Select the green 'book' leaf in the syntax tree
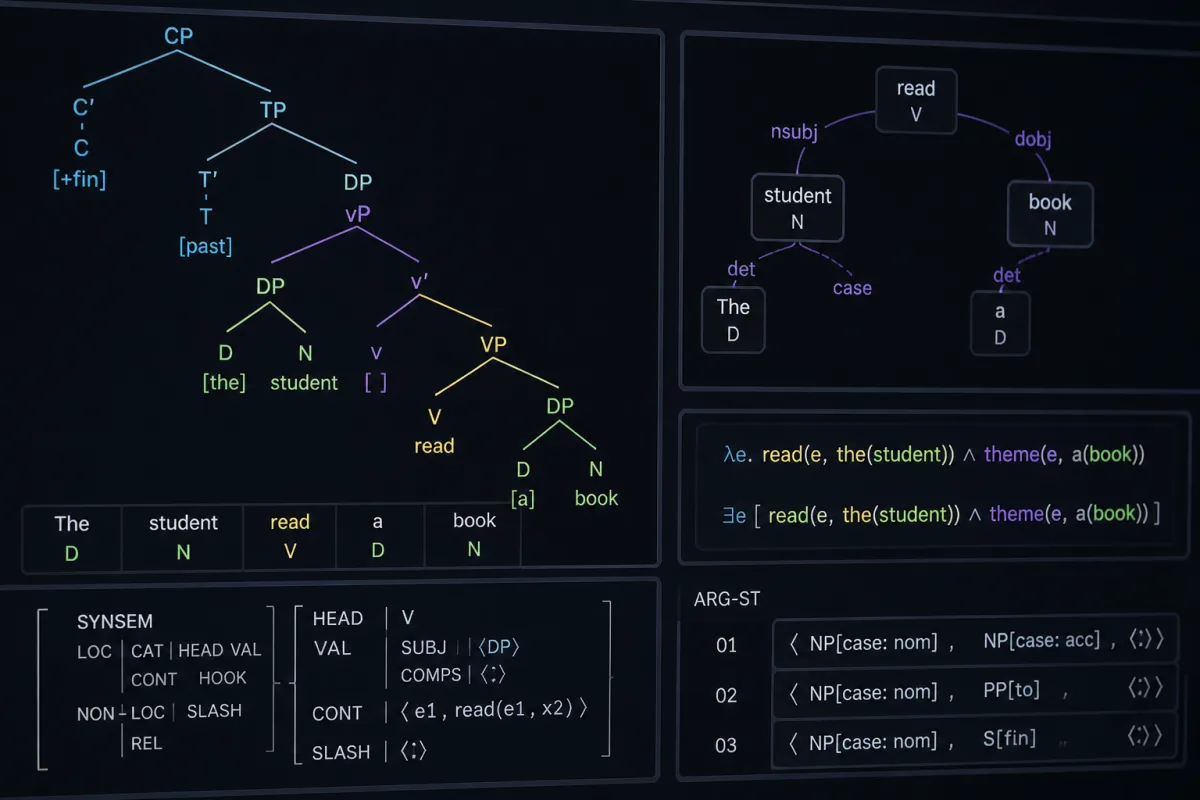This screenshot has width=1200, height=800. (596, 498)
